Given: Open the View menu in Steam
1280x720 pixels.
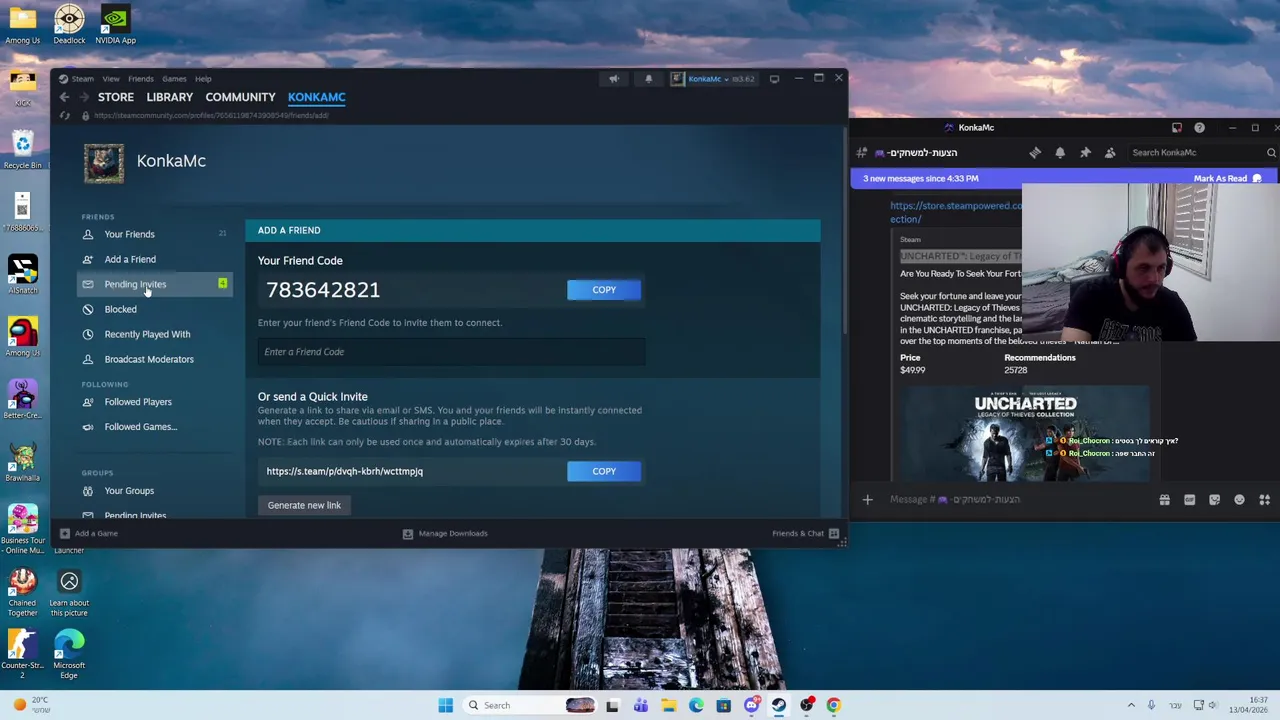Looking at the screenshot, I should coord(111,79).
